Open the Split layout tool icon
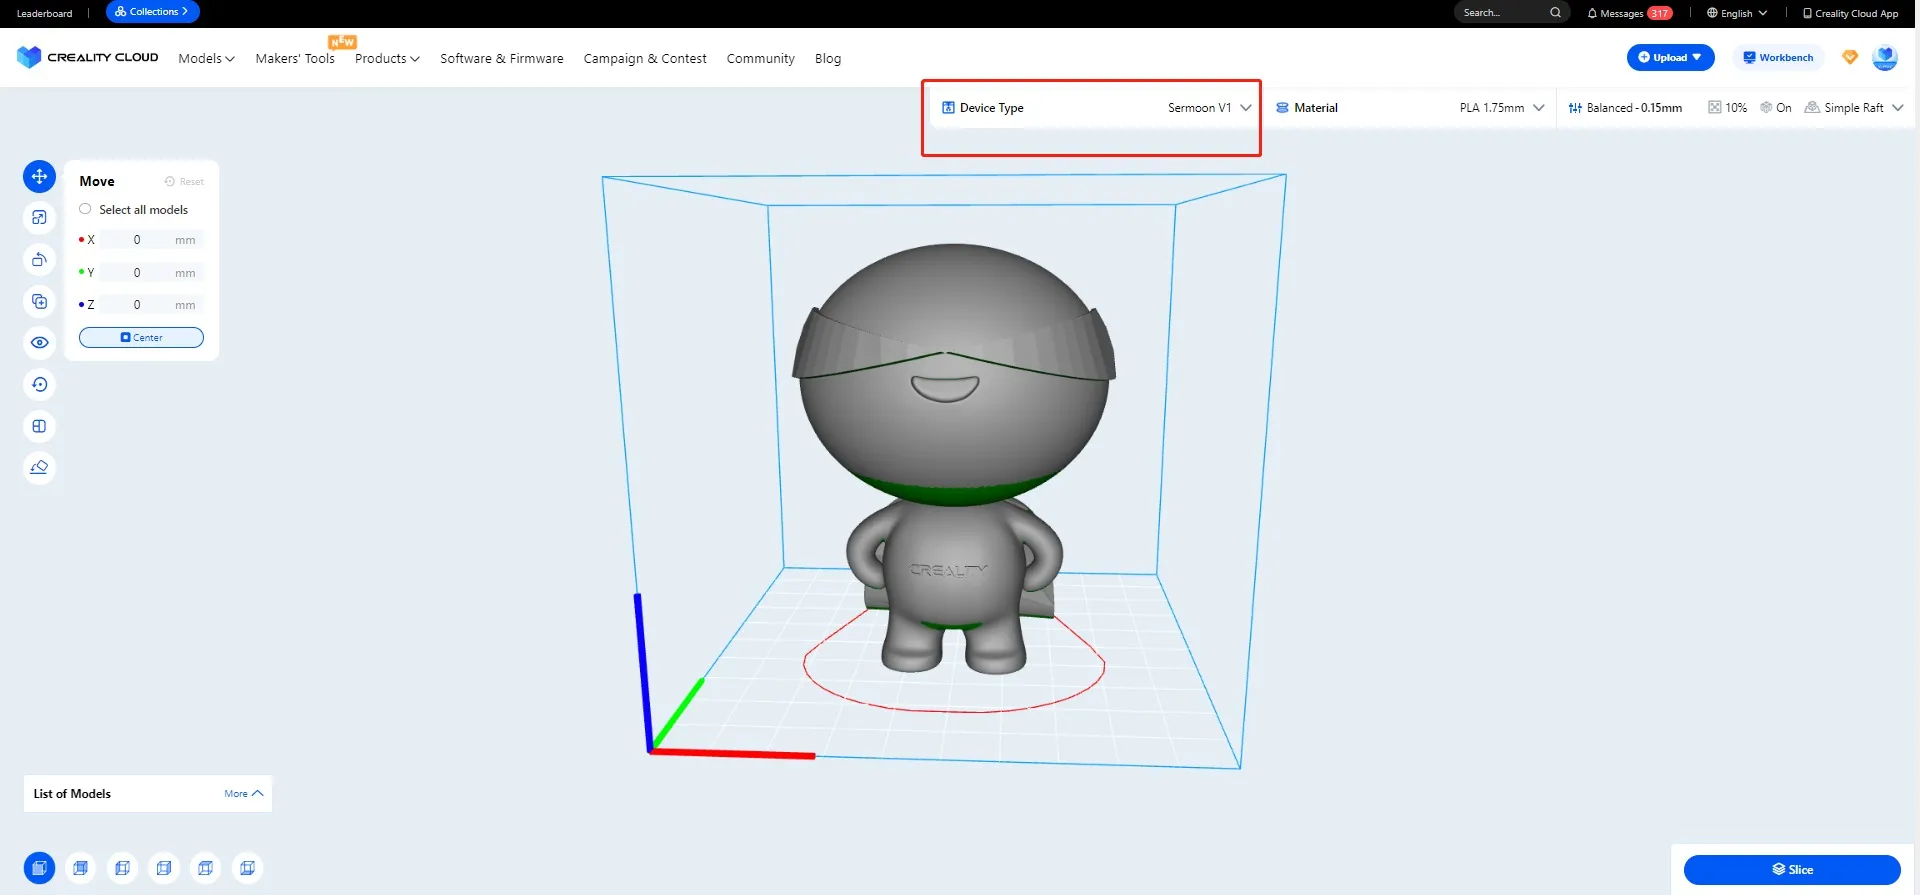 point(39,426)
